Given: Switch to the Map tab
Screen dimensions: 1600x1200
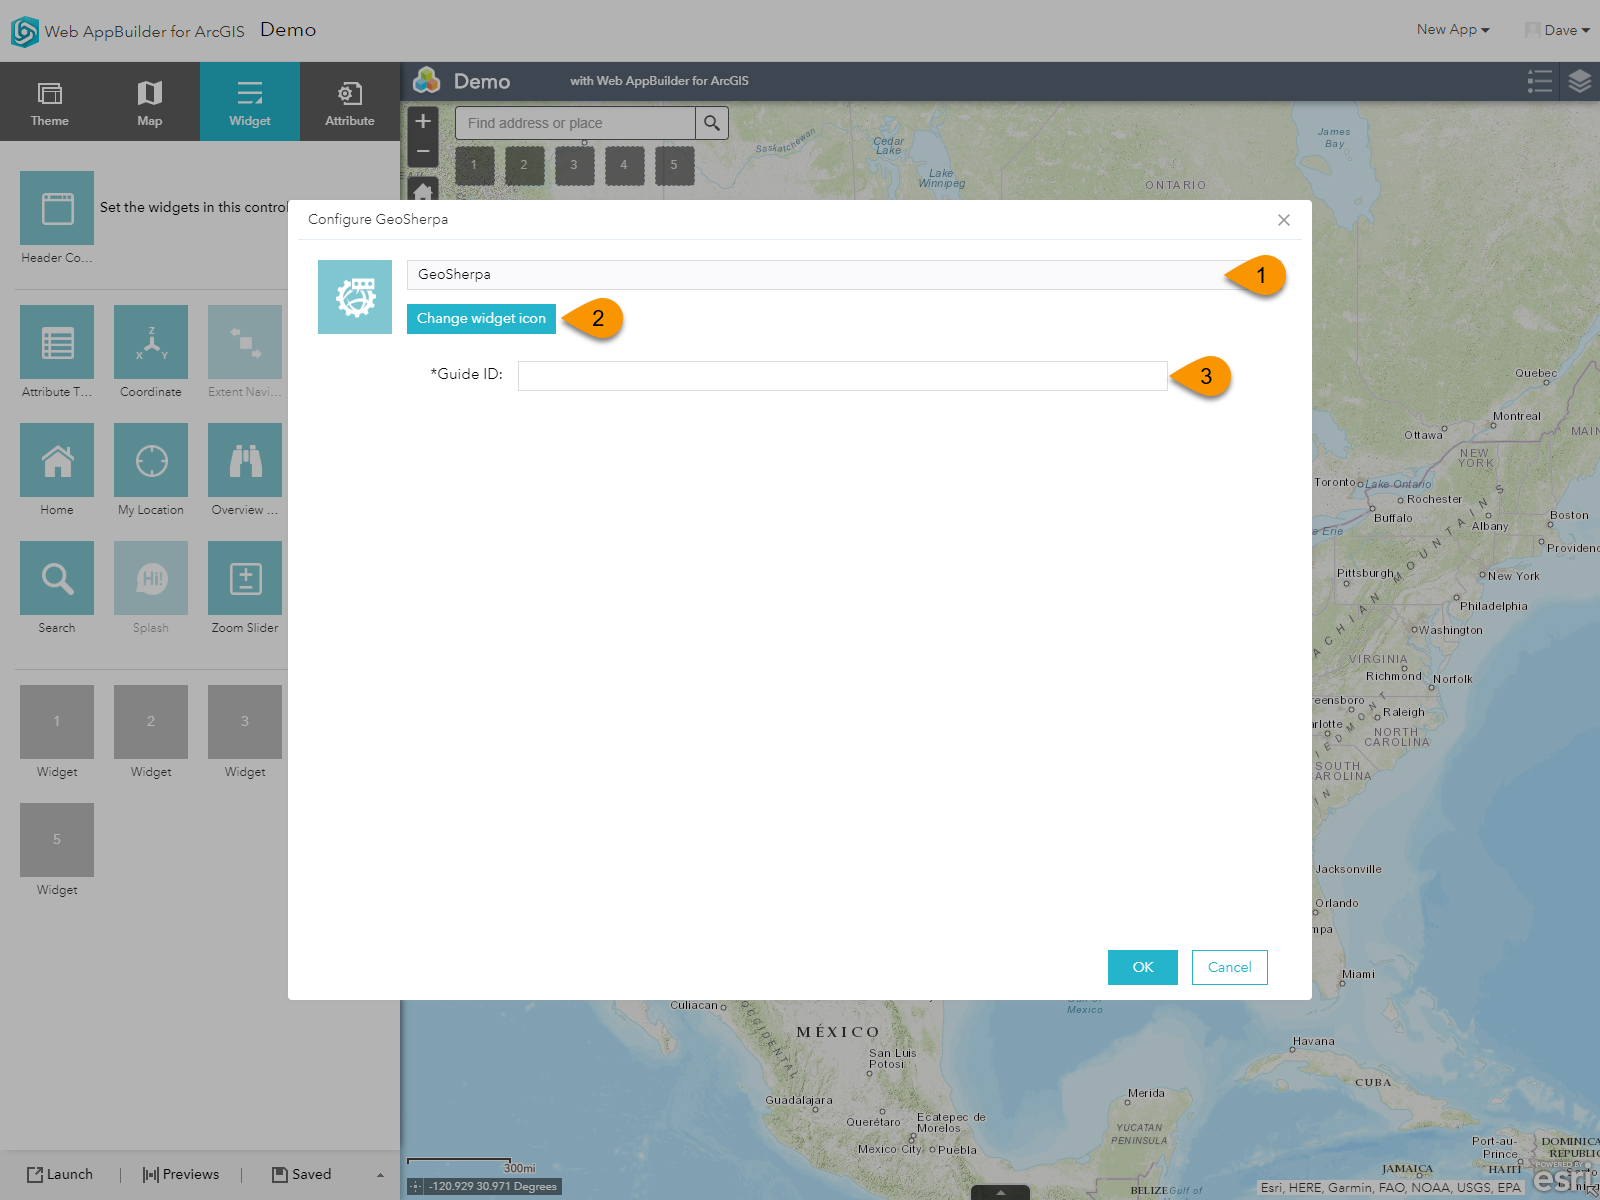Looking at the screenshot, I should coord(150,101).
